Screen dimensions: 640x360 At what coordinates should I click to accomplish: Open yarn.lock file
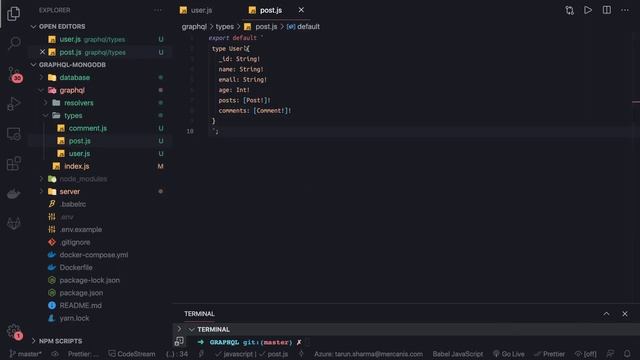pos(74,318)
